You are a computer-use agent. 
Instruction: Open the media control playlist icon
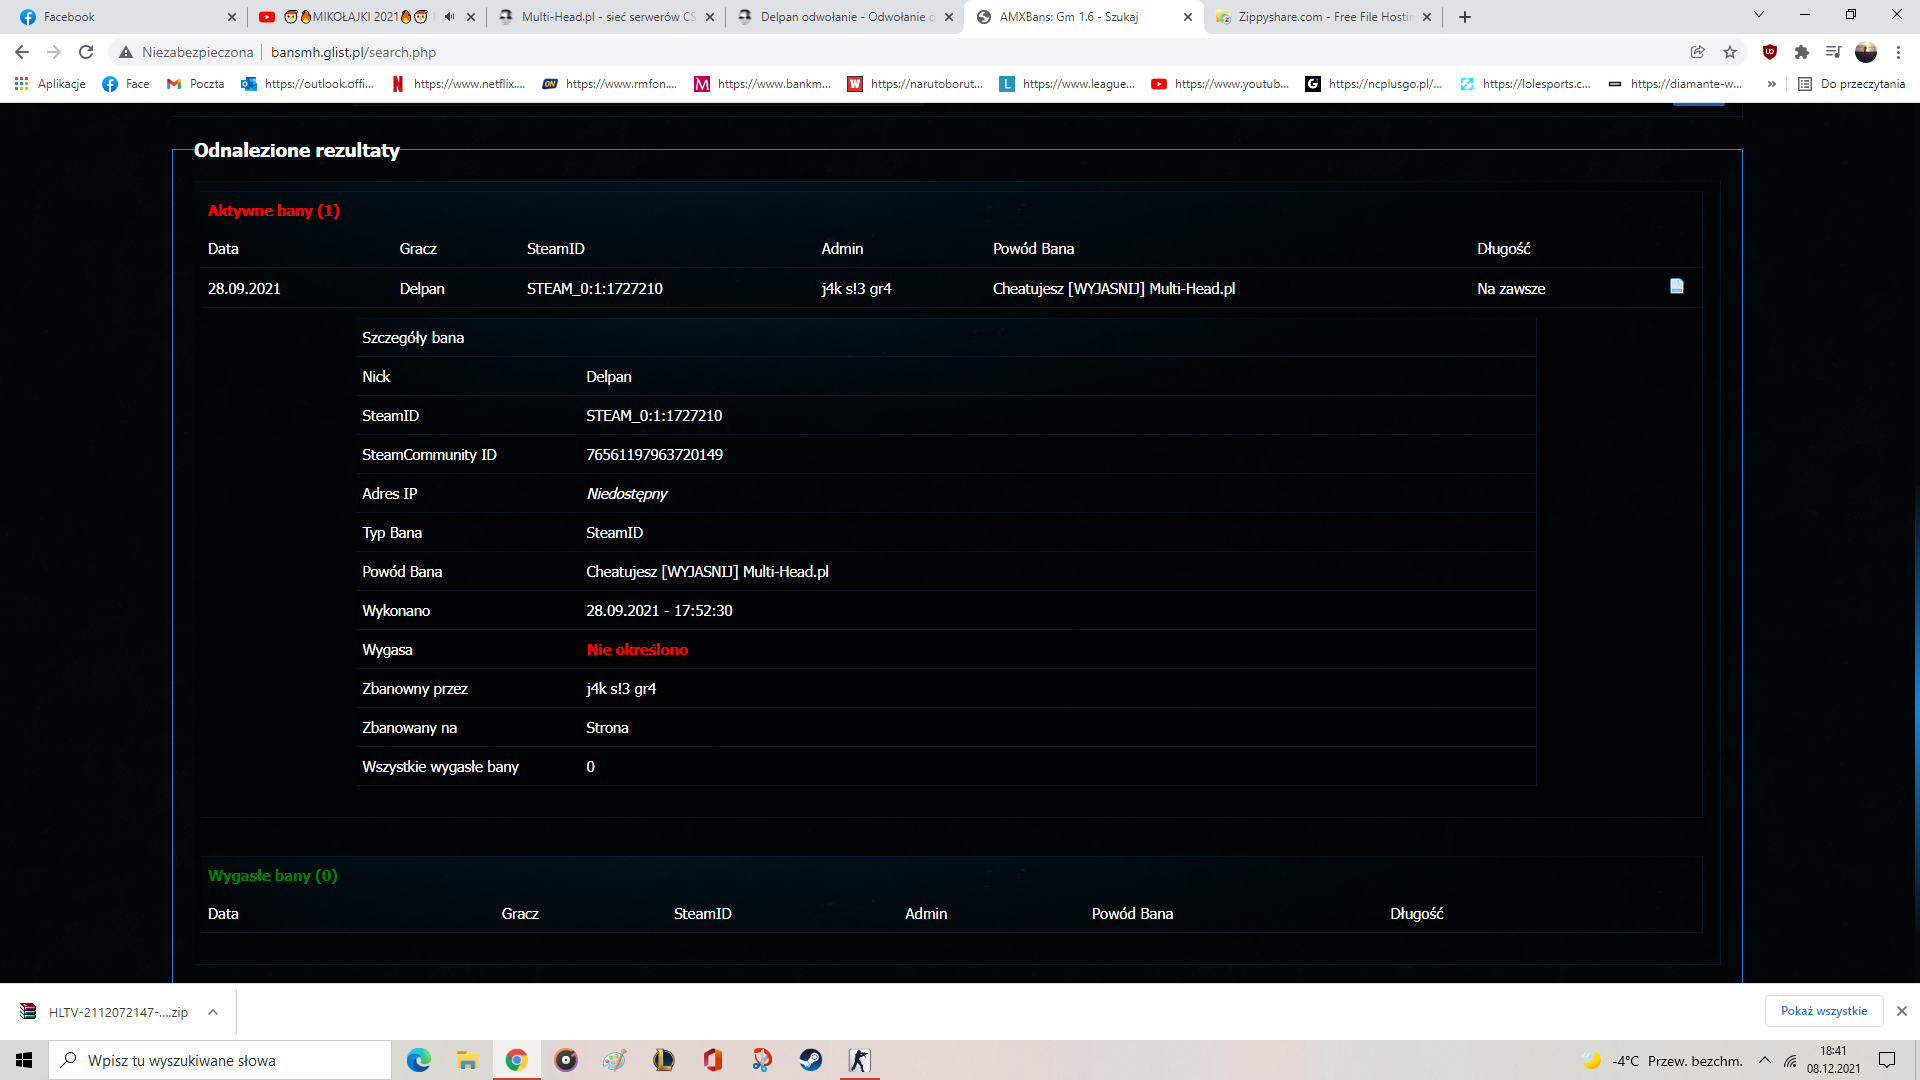(x=1833, y=52)
